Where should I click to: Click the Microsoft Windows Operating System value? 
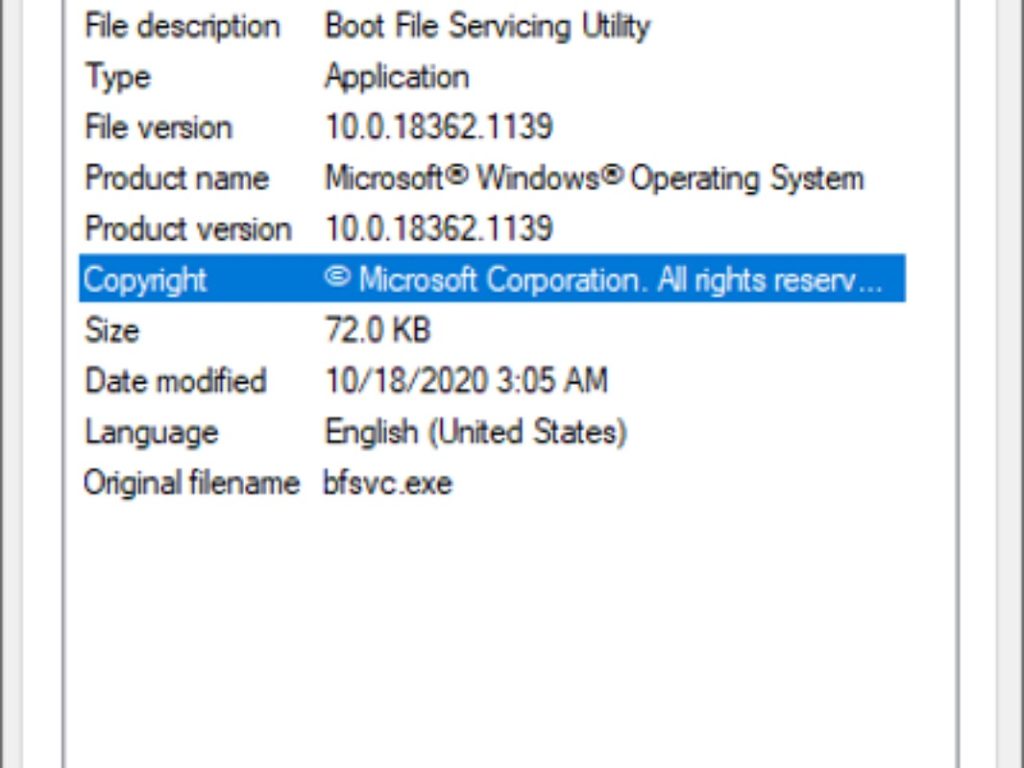[594, 179]
